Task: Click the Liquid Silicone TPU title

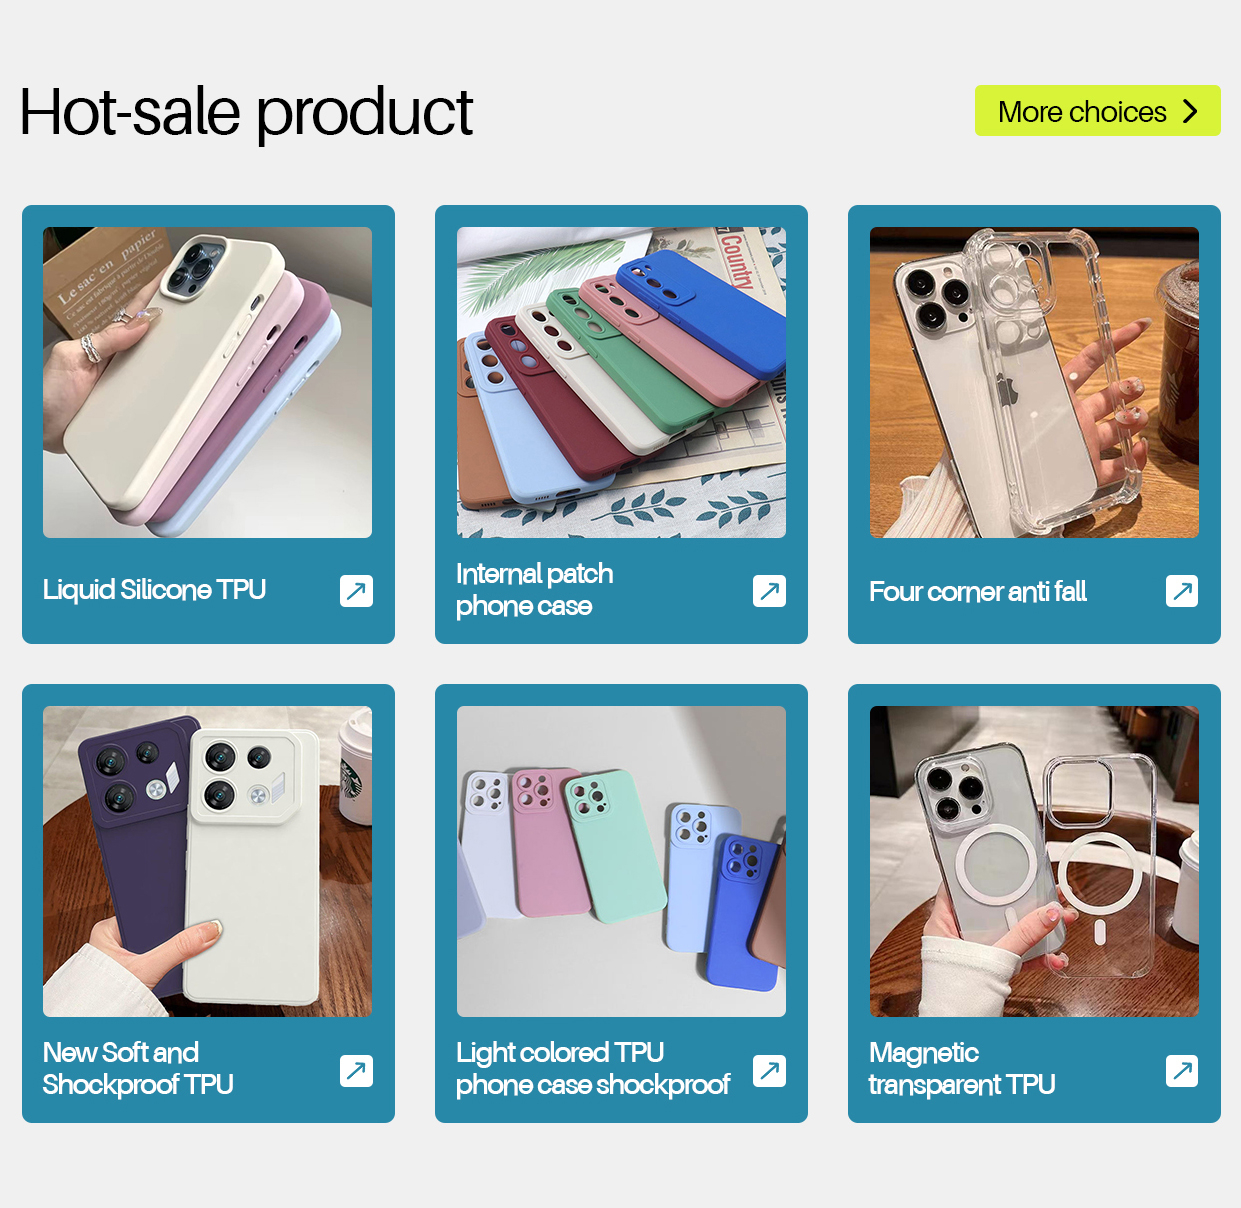Action: click(154, 590)
